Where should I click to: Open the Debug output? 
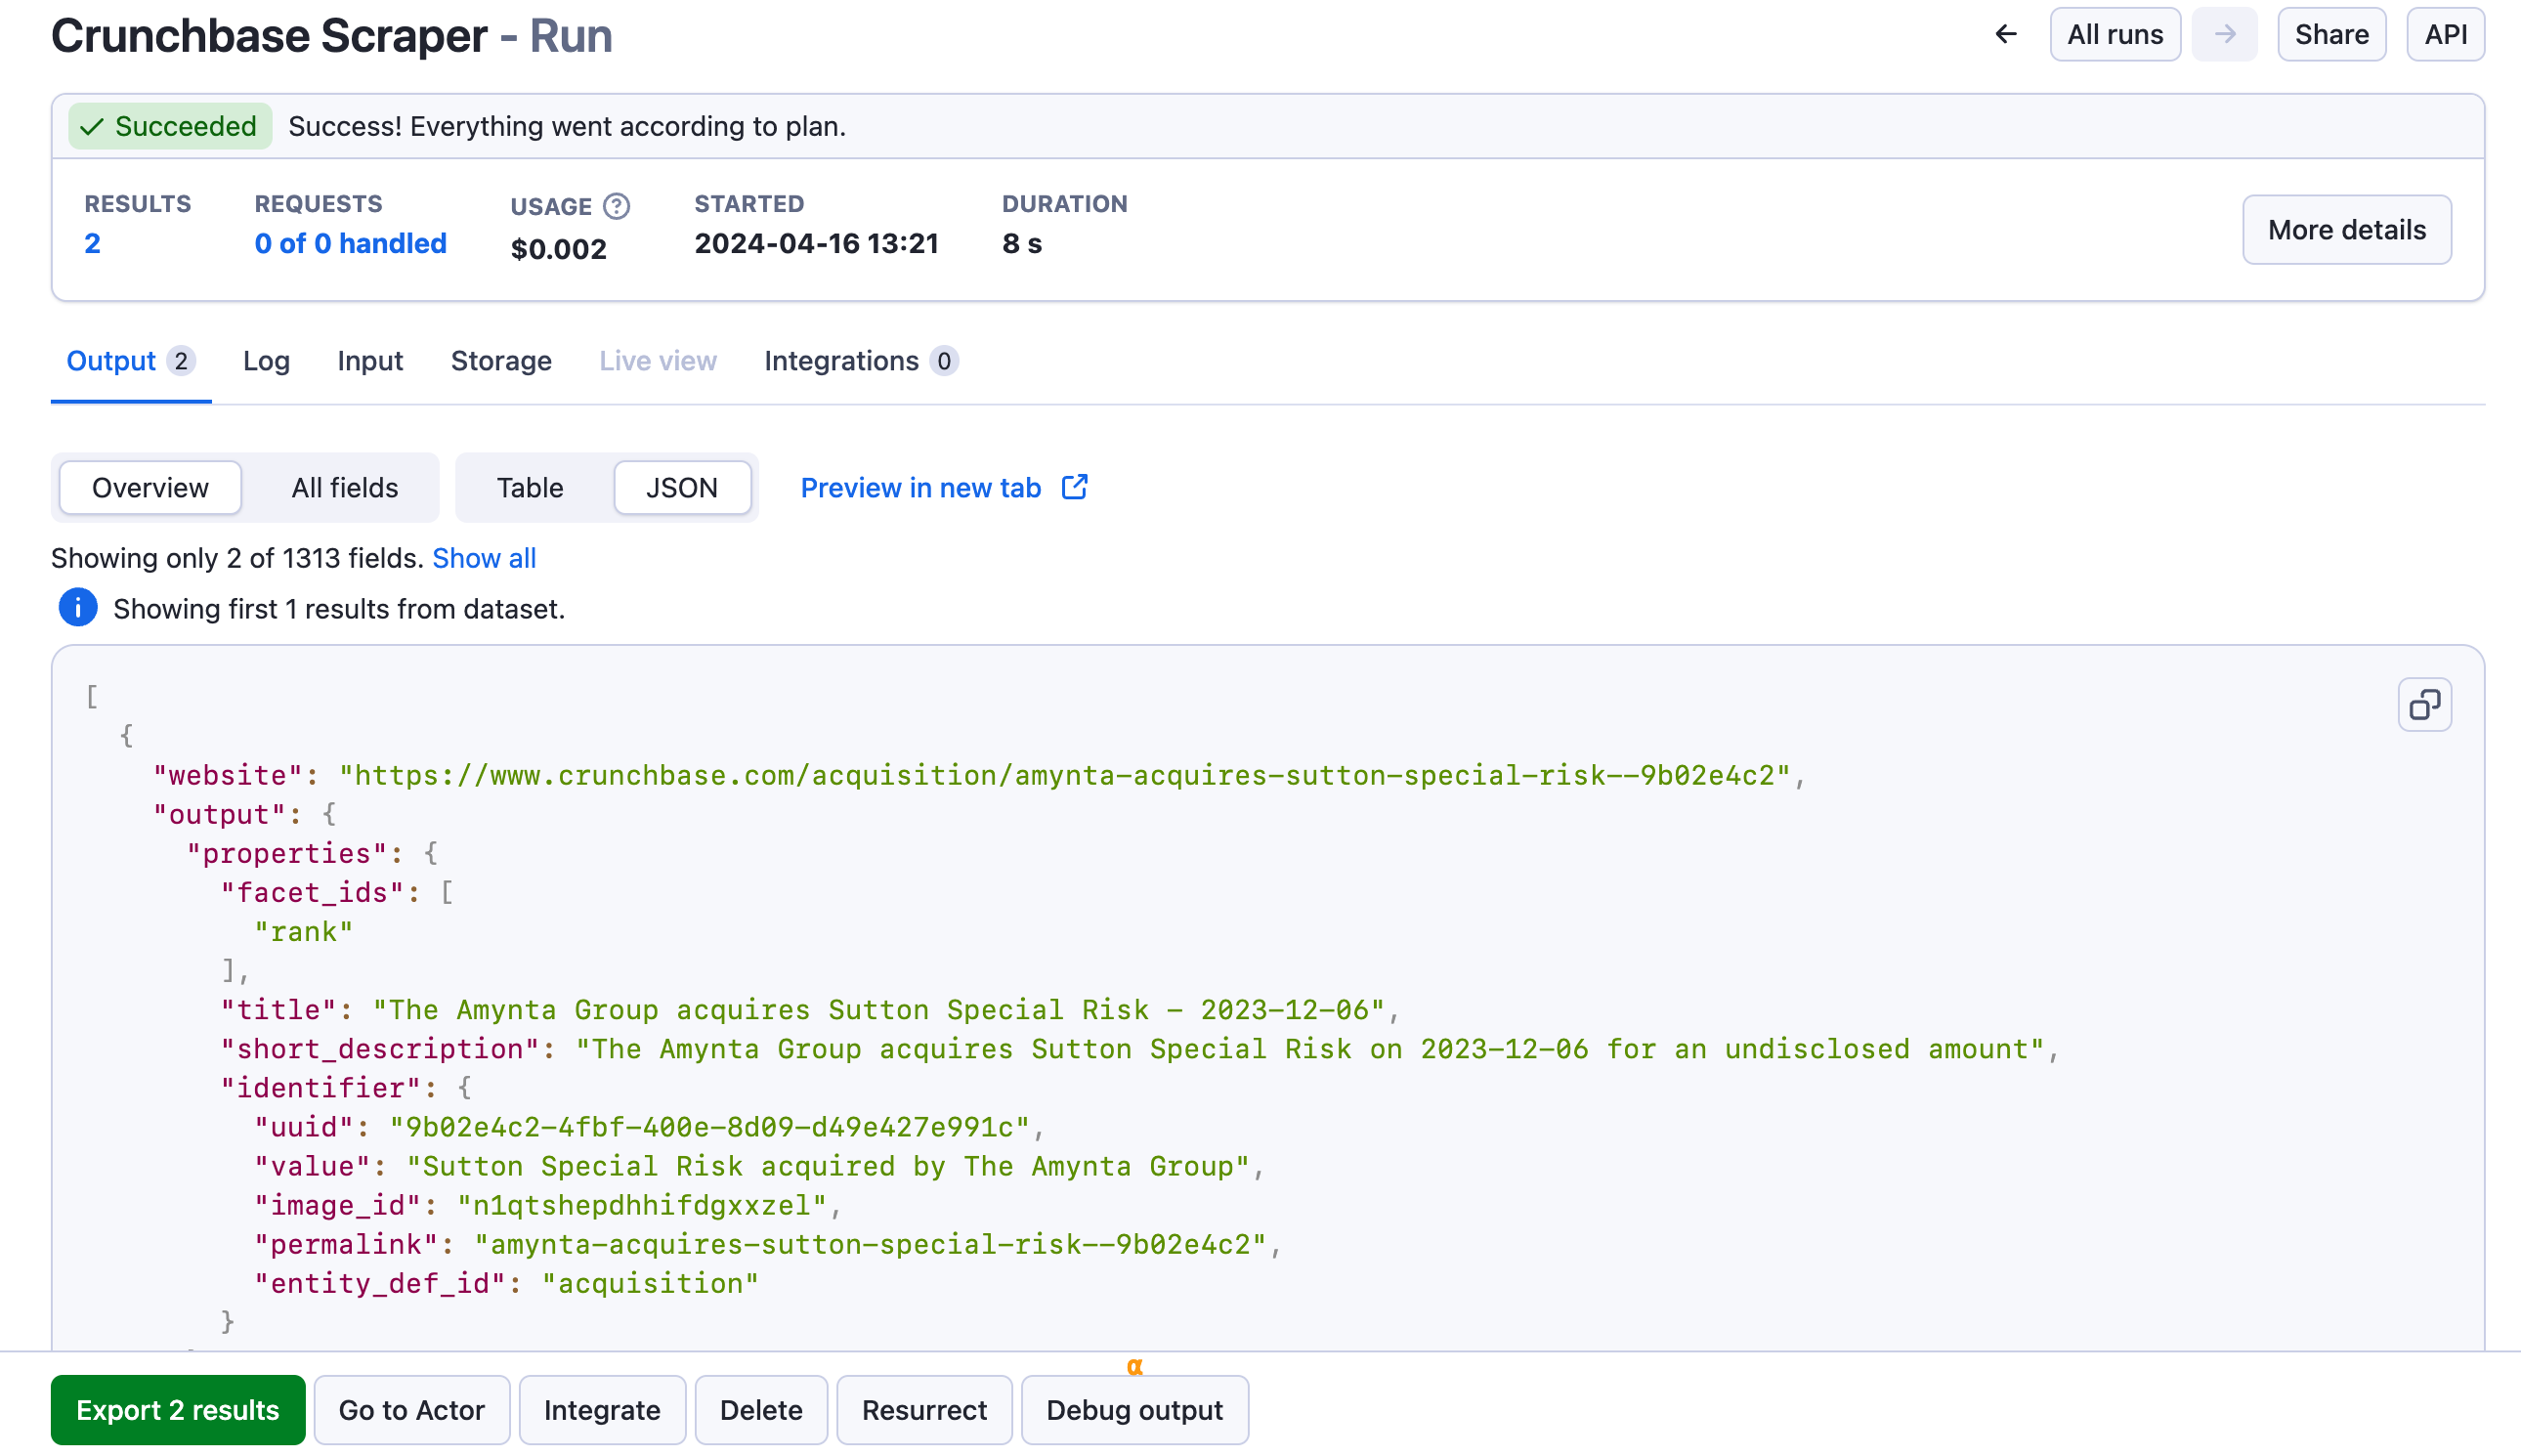(x=1135, y=1410)
